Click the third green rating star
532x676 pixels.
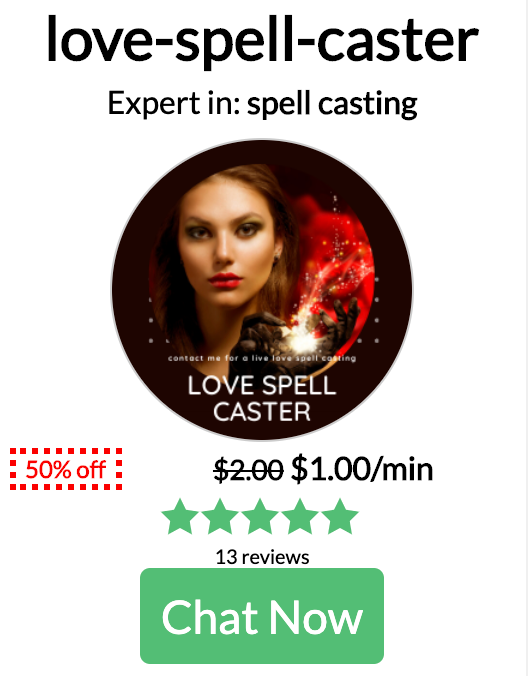point(260,516)
